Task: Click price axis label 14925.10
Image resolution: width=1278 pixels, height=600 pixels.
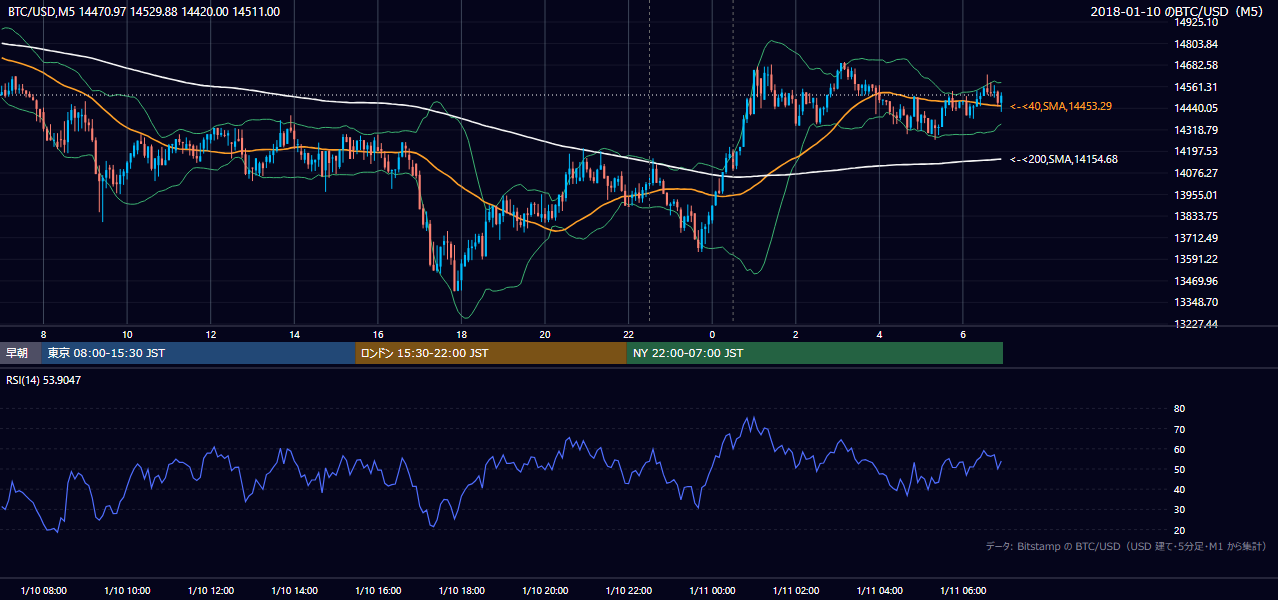Action: [1197, 22]
